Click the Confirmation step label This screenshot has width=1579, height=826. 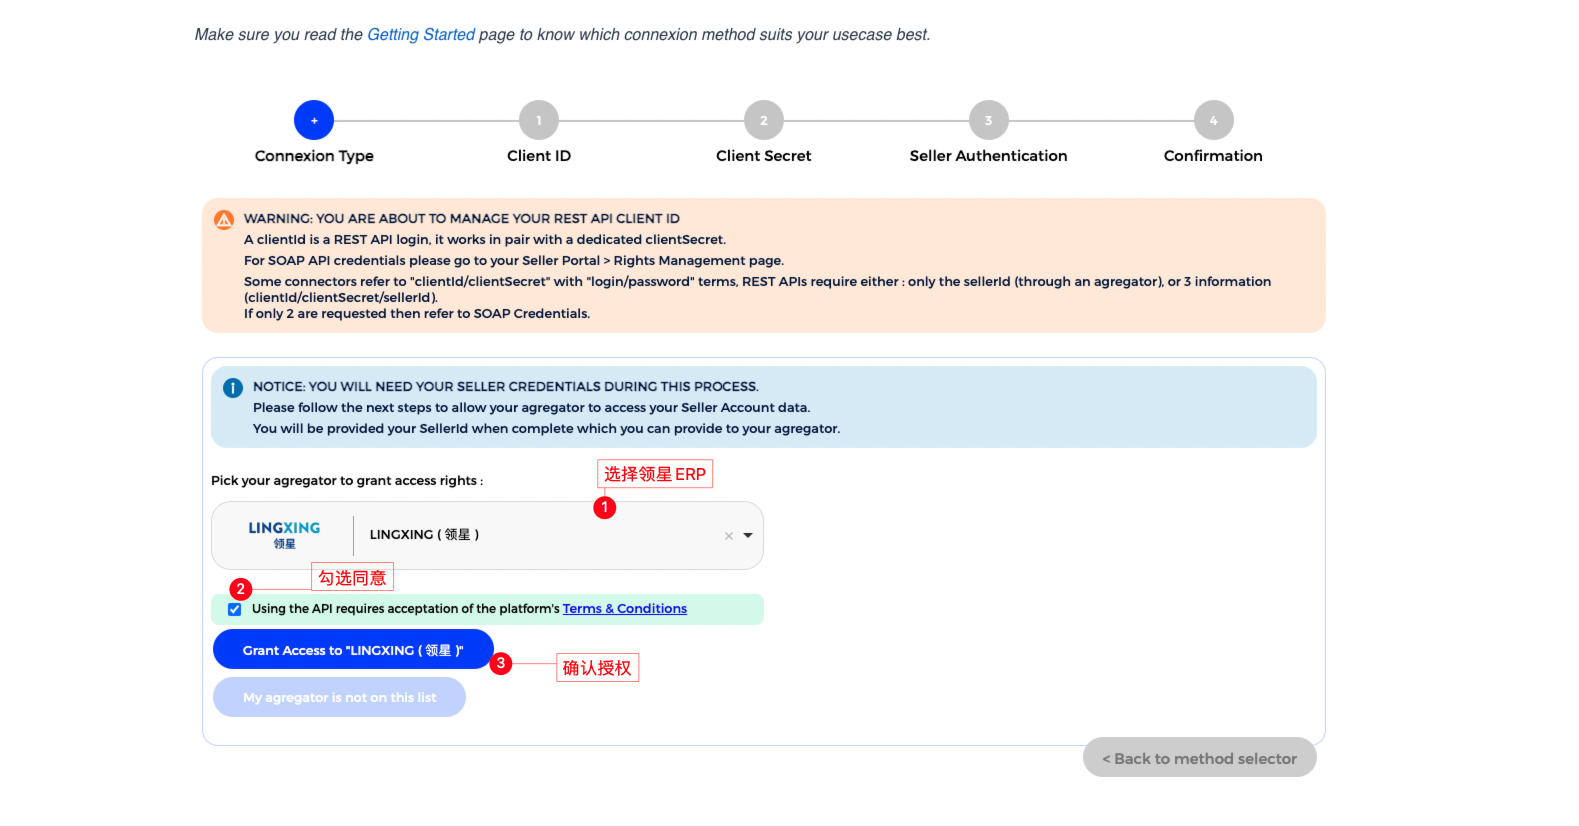[x=1213, y=156]
